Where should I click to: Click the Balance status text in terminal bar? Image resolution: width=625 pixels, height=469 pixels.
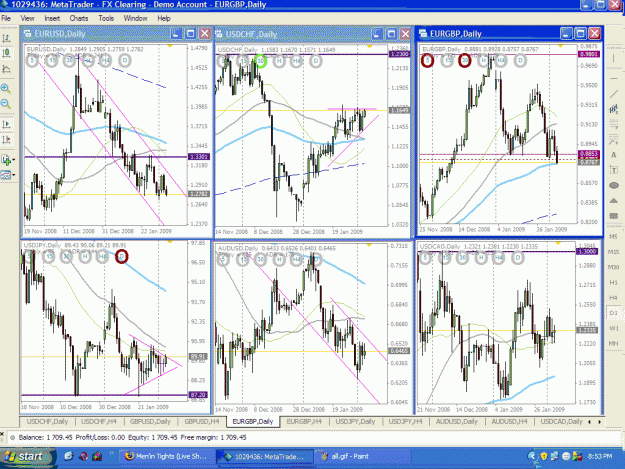pos(45,438)
